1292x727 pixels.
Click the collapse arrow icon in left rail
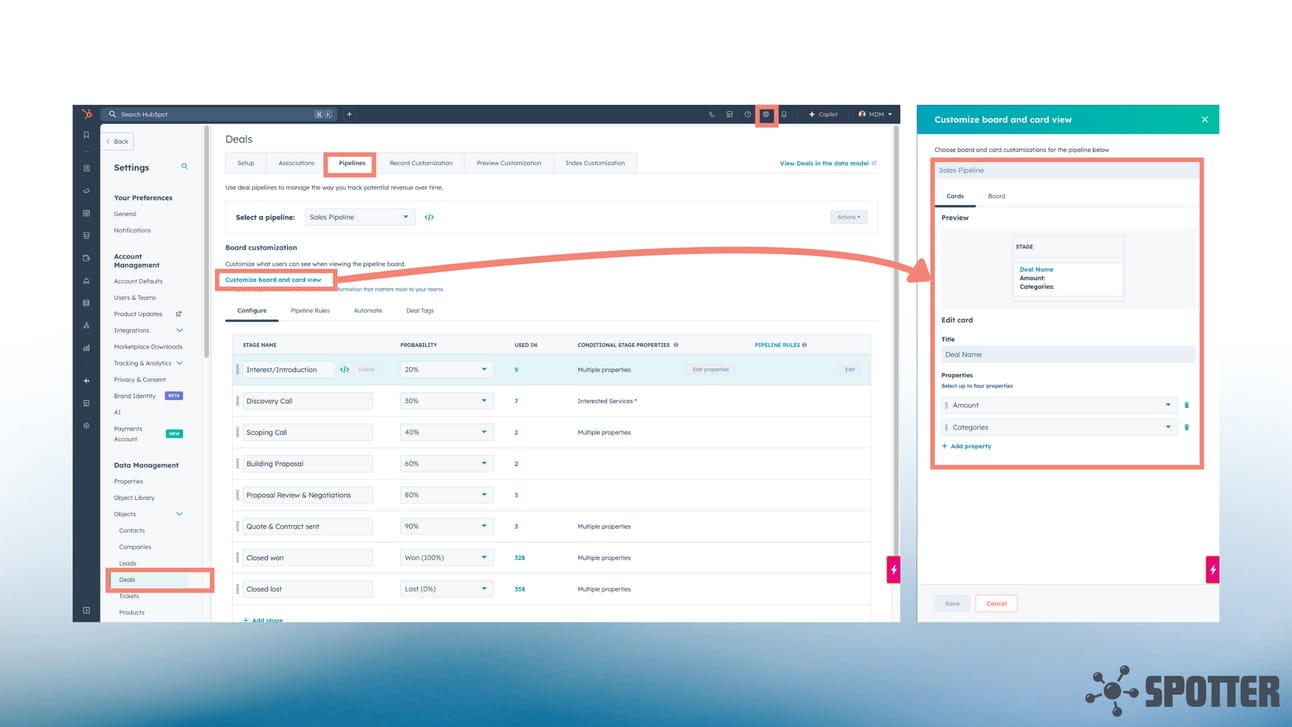click(x=86, y=381)
